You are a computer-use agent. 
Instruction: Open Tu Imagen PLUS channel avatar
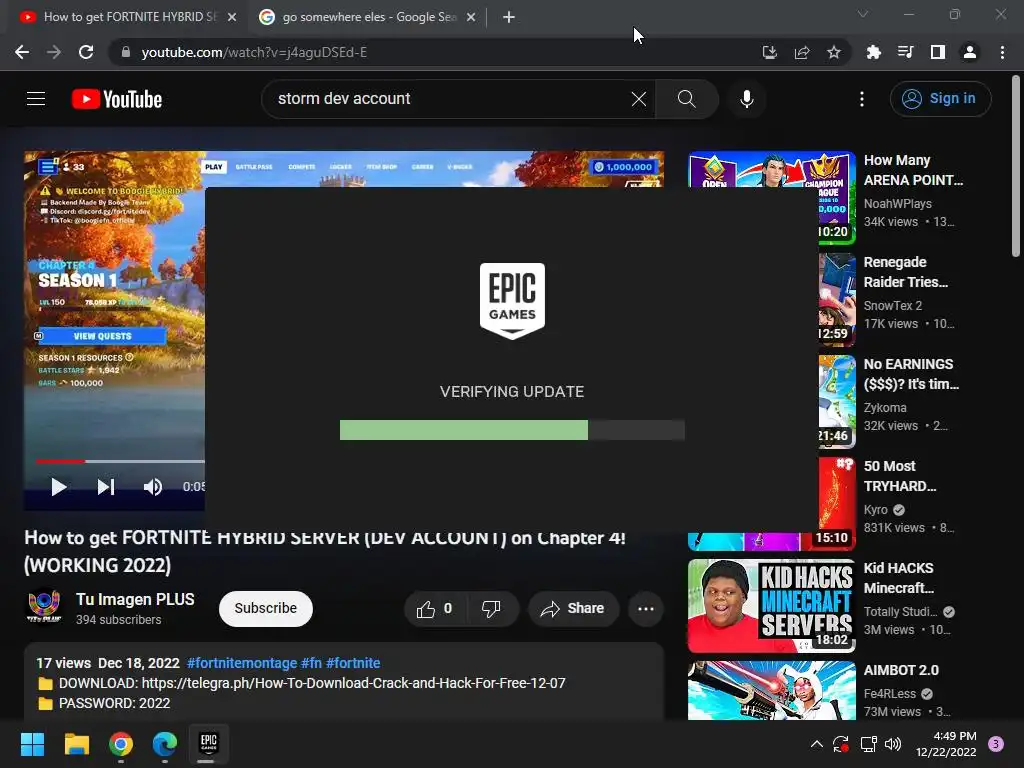point(44,607)
